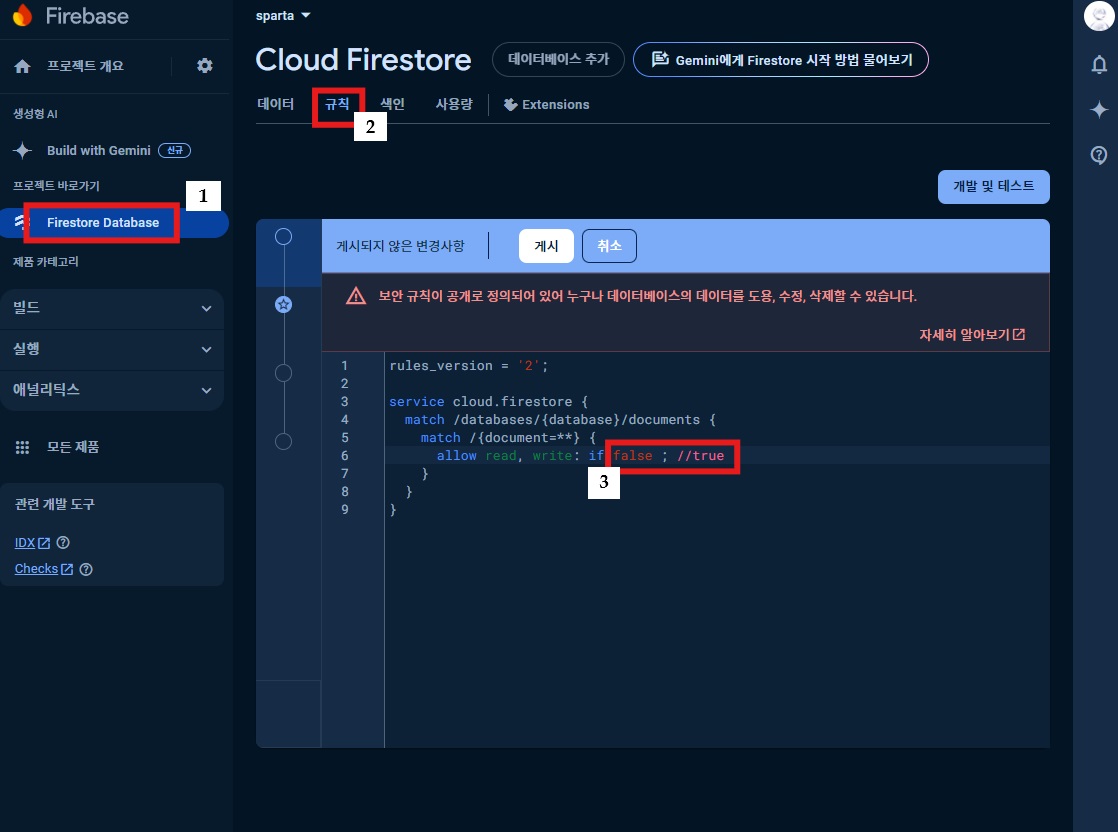Screen dimensions: 1118x832
Task: Click the 관련 개발 도구 heading
Action: [x=54, y=504]
